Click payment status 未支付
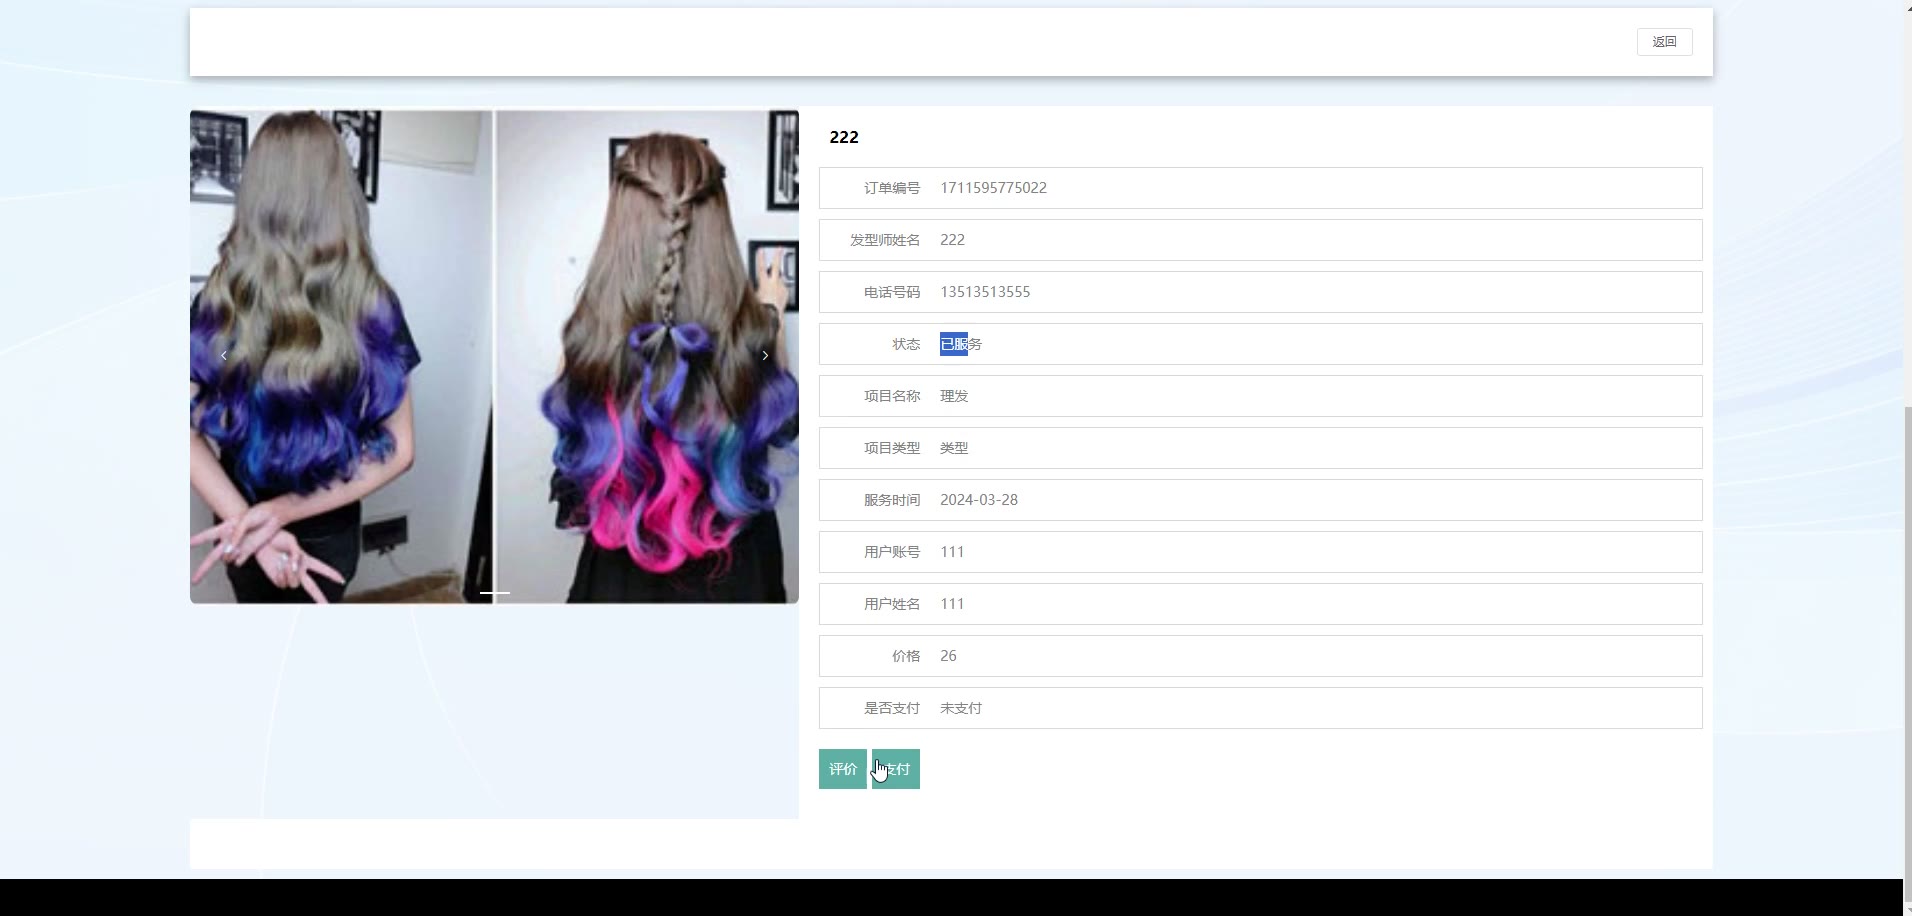 [x=961, y=708]
